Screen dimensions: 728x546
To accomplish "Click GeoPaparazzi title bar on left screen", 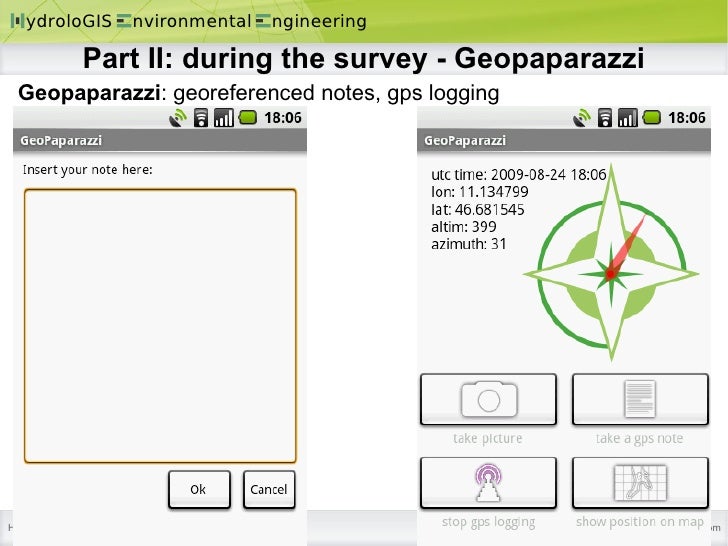I will 160,140.
